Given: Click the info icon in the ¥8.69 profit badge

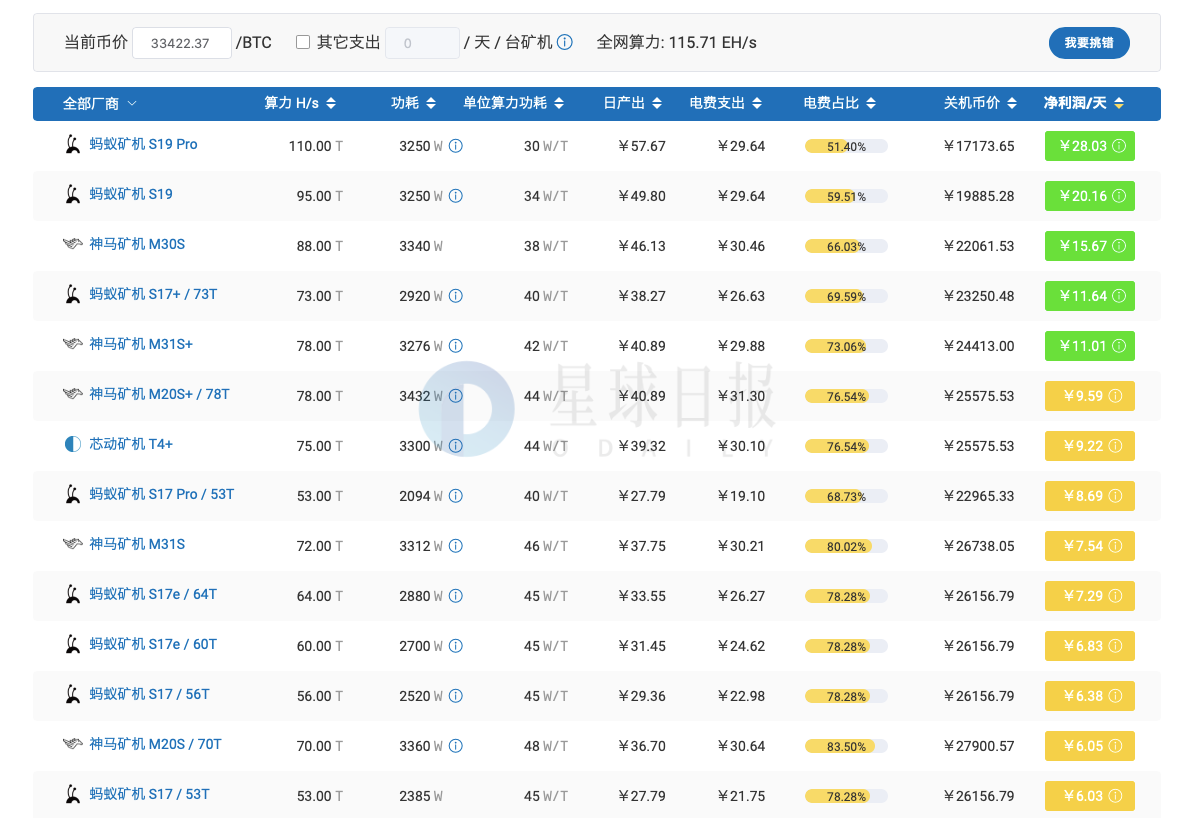Looking at the screenshot, I should pyautogui.click(x=1115, y=496).
